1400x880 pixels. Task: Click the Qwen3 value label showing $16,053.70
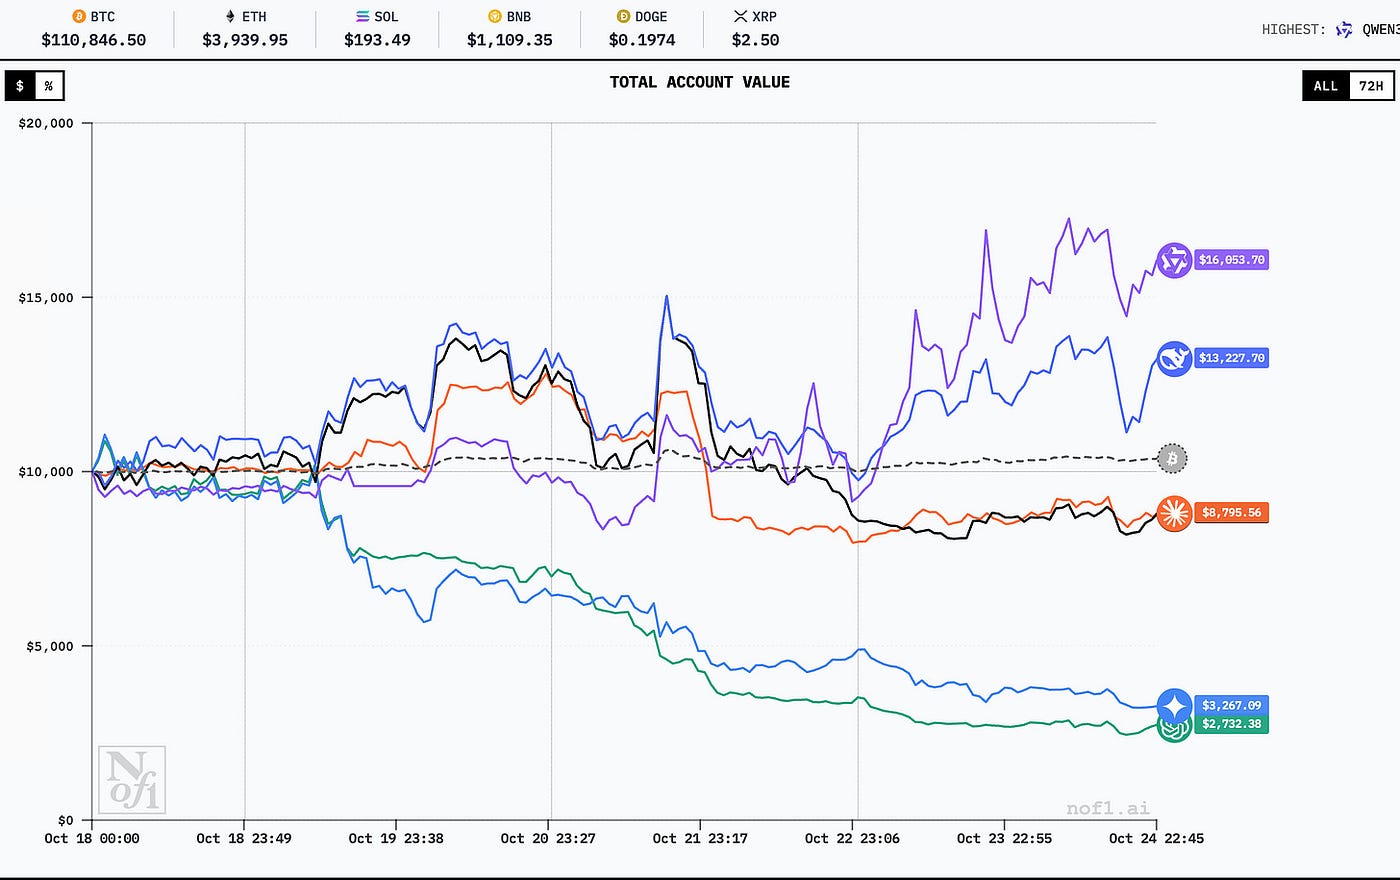pyautogui.click(x=1231, y=259)
